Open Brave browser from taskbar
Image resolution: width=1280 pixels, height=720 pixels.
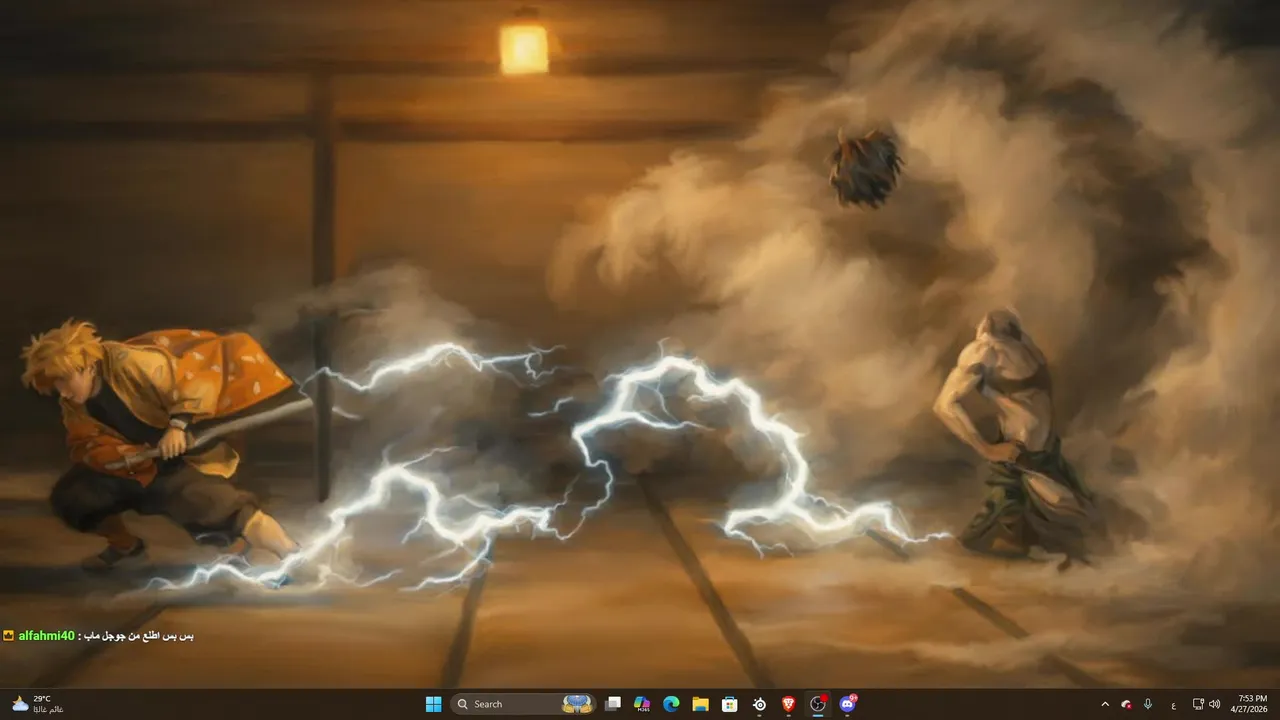coord(789,704)
